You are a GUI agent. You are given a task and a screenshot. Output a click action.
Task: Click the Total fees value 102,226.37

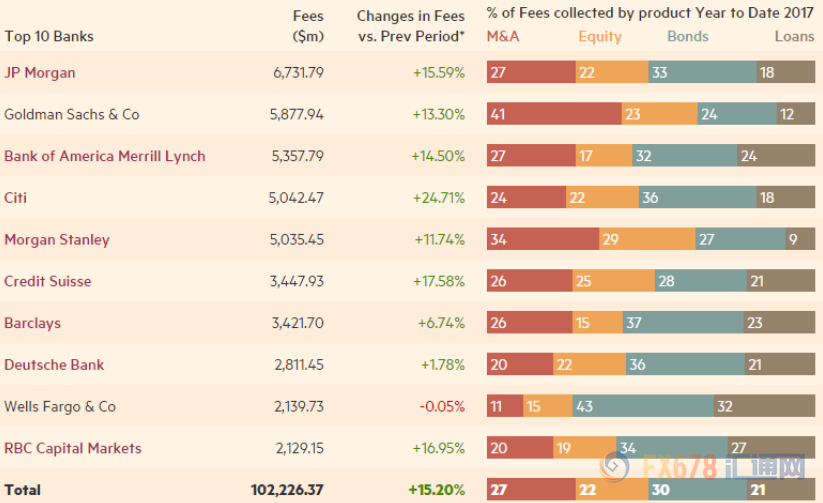tap(287, 489)
